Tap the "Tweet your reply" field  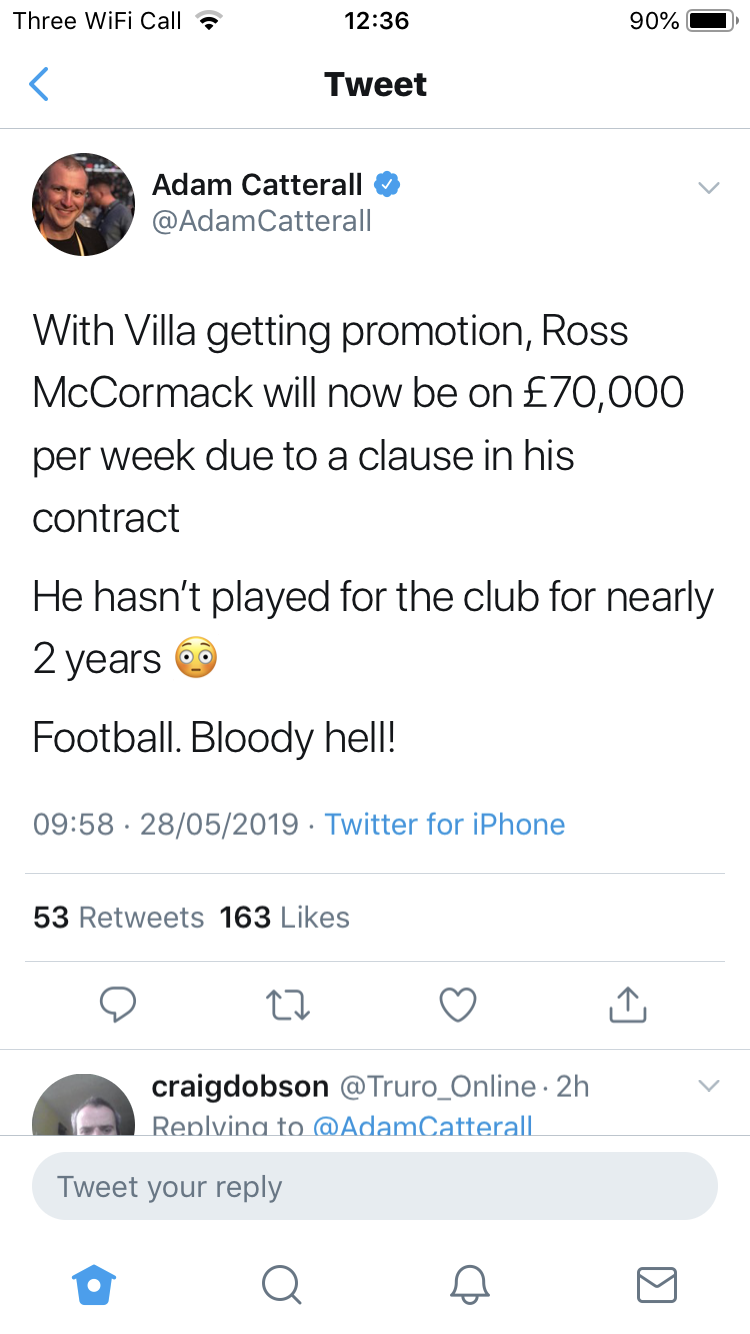(374, 1187)
